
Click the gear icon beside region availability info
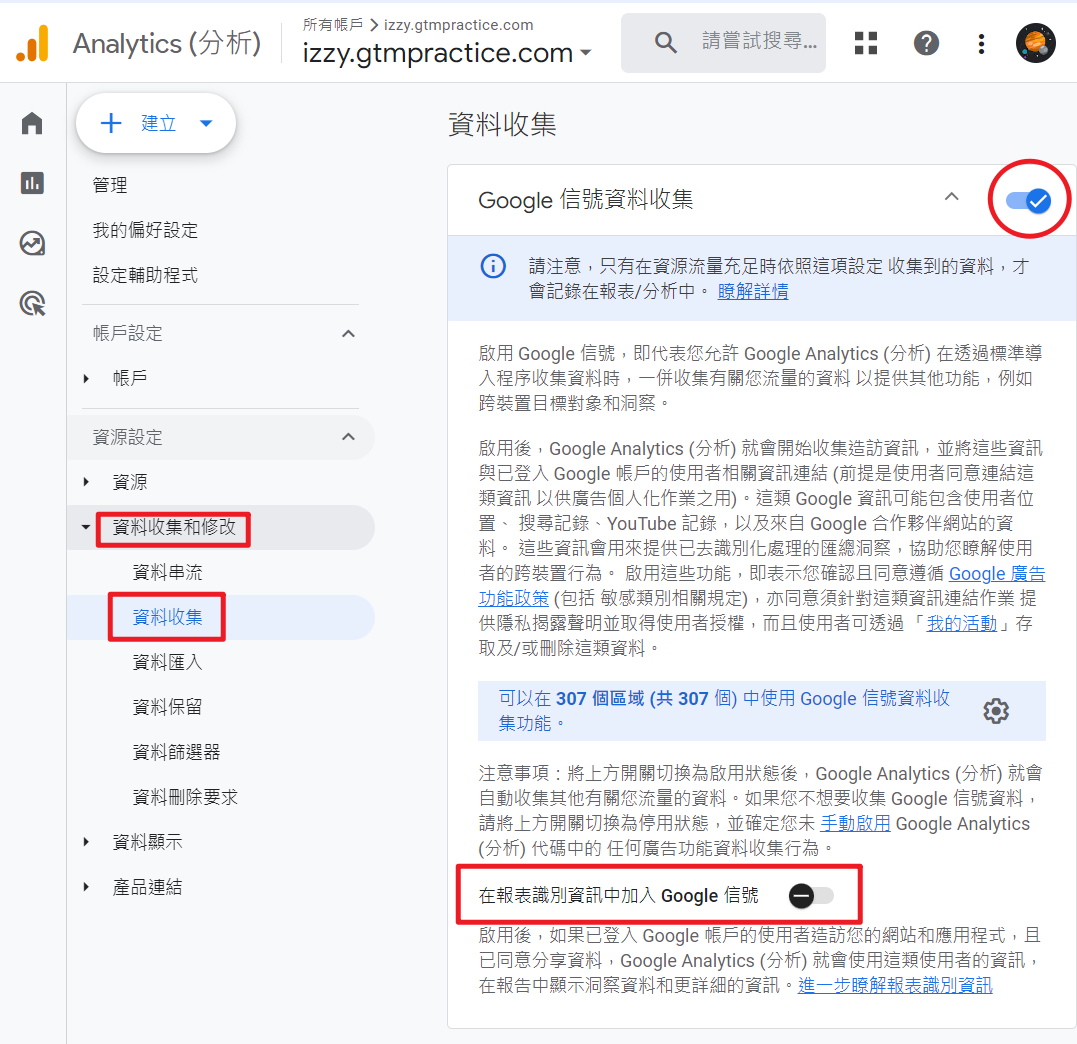coord(996,710)
